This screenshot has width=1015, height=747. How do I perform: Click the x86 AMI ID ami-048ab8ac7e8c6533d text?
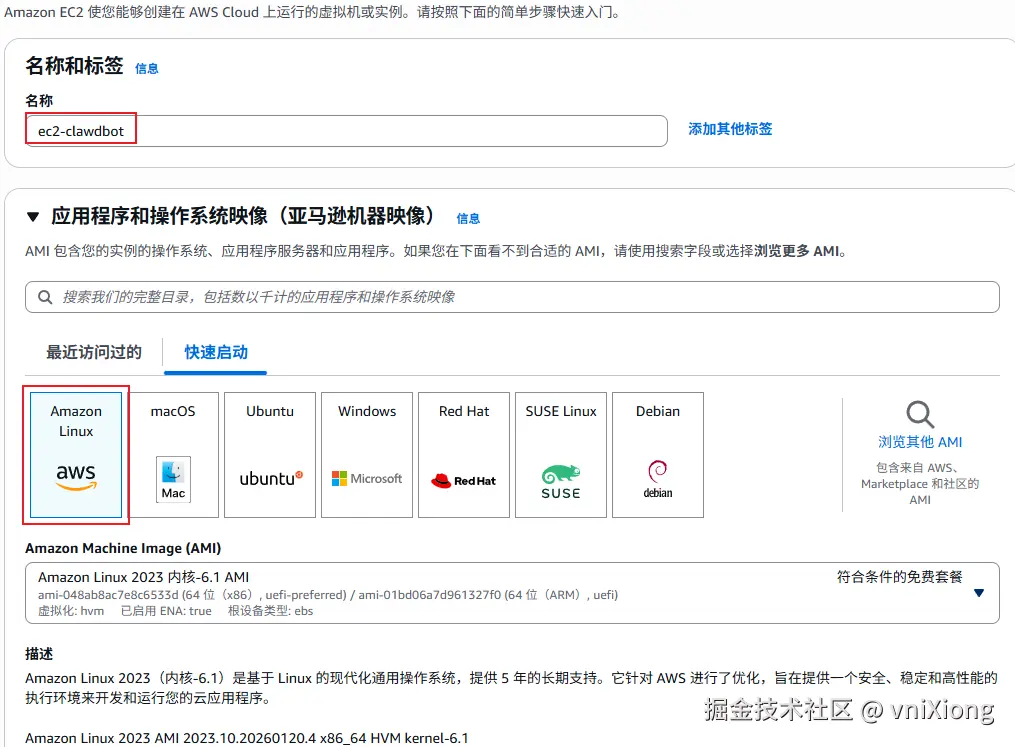tap(108, 595)
